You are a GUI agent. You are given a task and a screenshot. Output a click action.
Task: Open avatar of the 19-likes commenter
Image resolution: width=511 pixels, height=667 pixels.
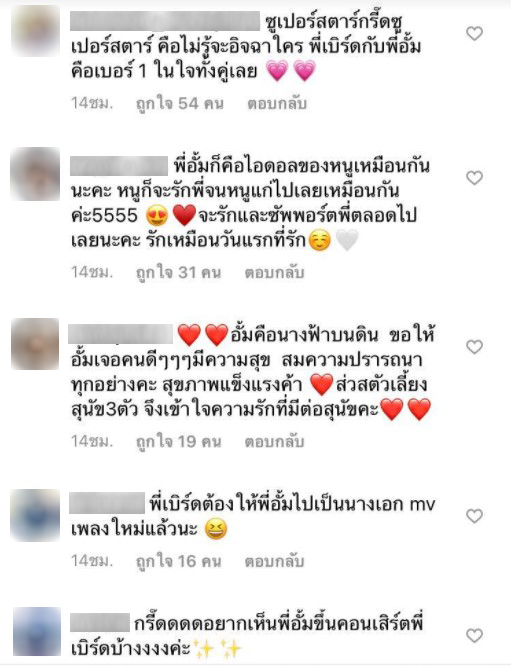coord(35,344)
